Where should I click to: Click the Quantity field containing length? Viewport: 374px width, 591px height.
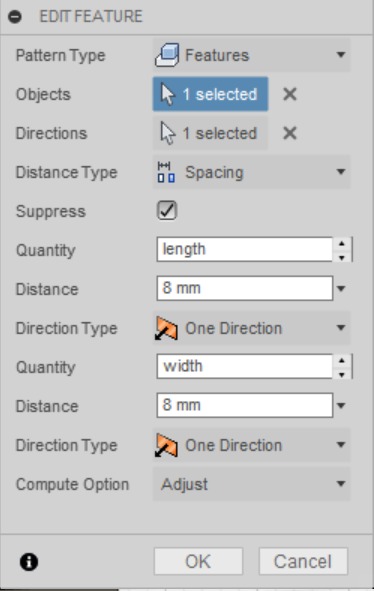(x=245, y=250)
